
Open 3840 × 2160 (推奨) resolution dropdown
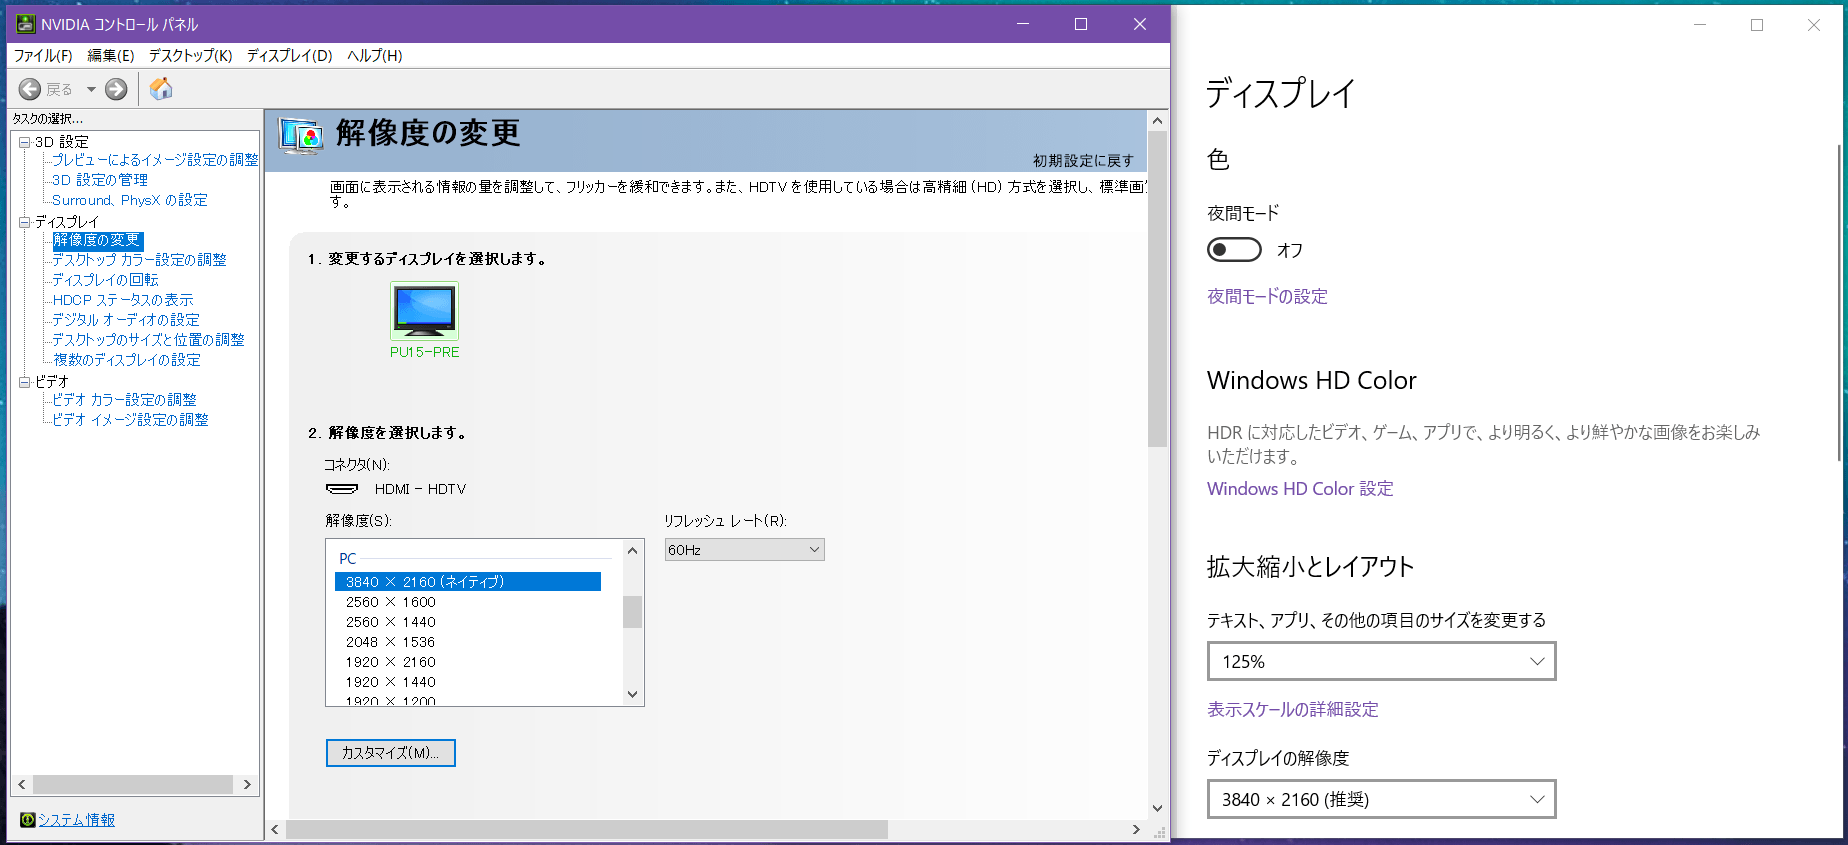coord(1382,799)
